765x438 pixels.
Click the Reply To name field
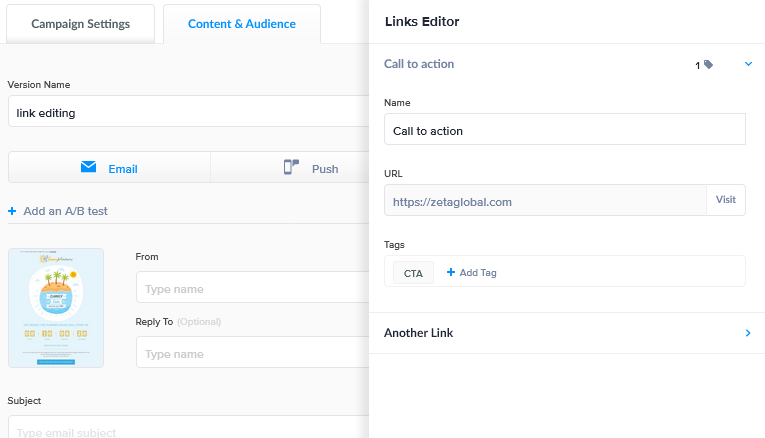coord(252,354)
